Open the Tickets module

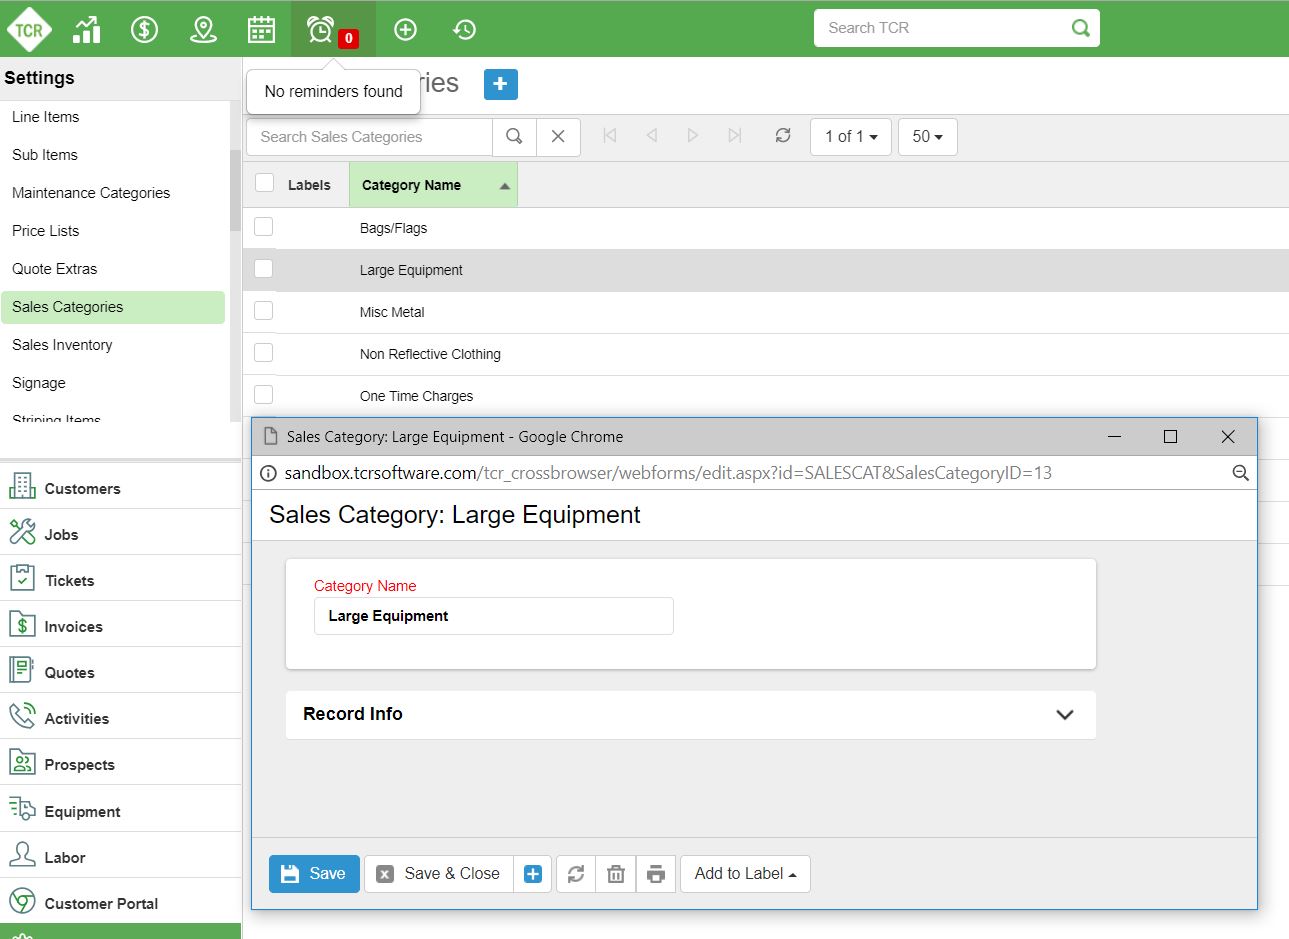(x=120, y=580)
